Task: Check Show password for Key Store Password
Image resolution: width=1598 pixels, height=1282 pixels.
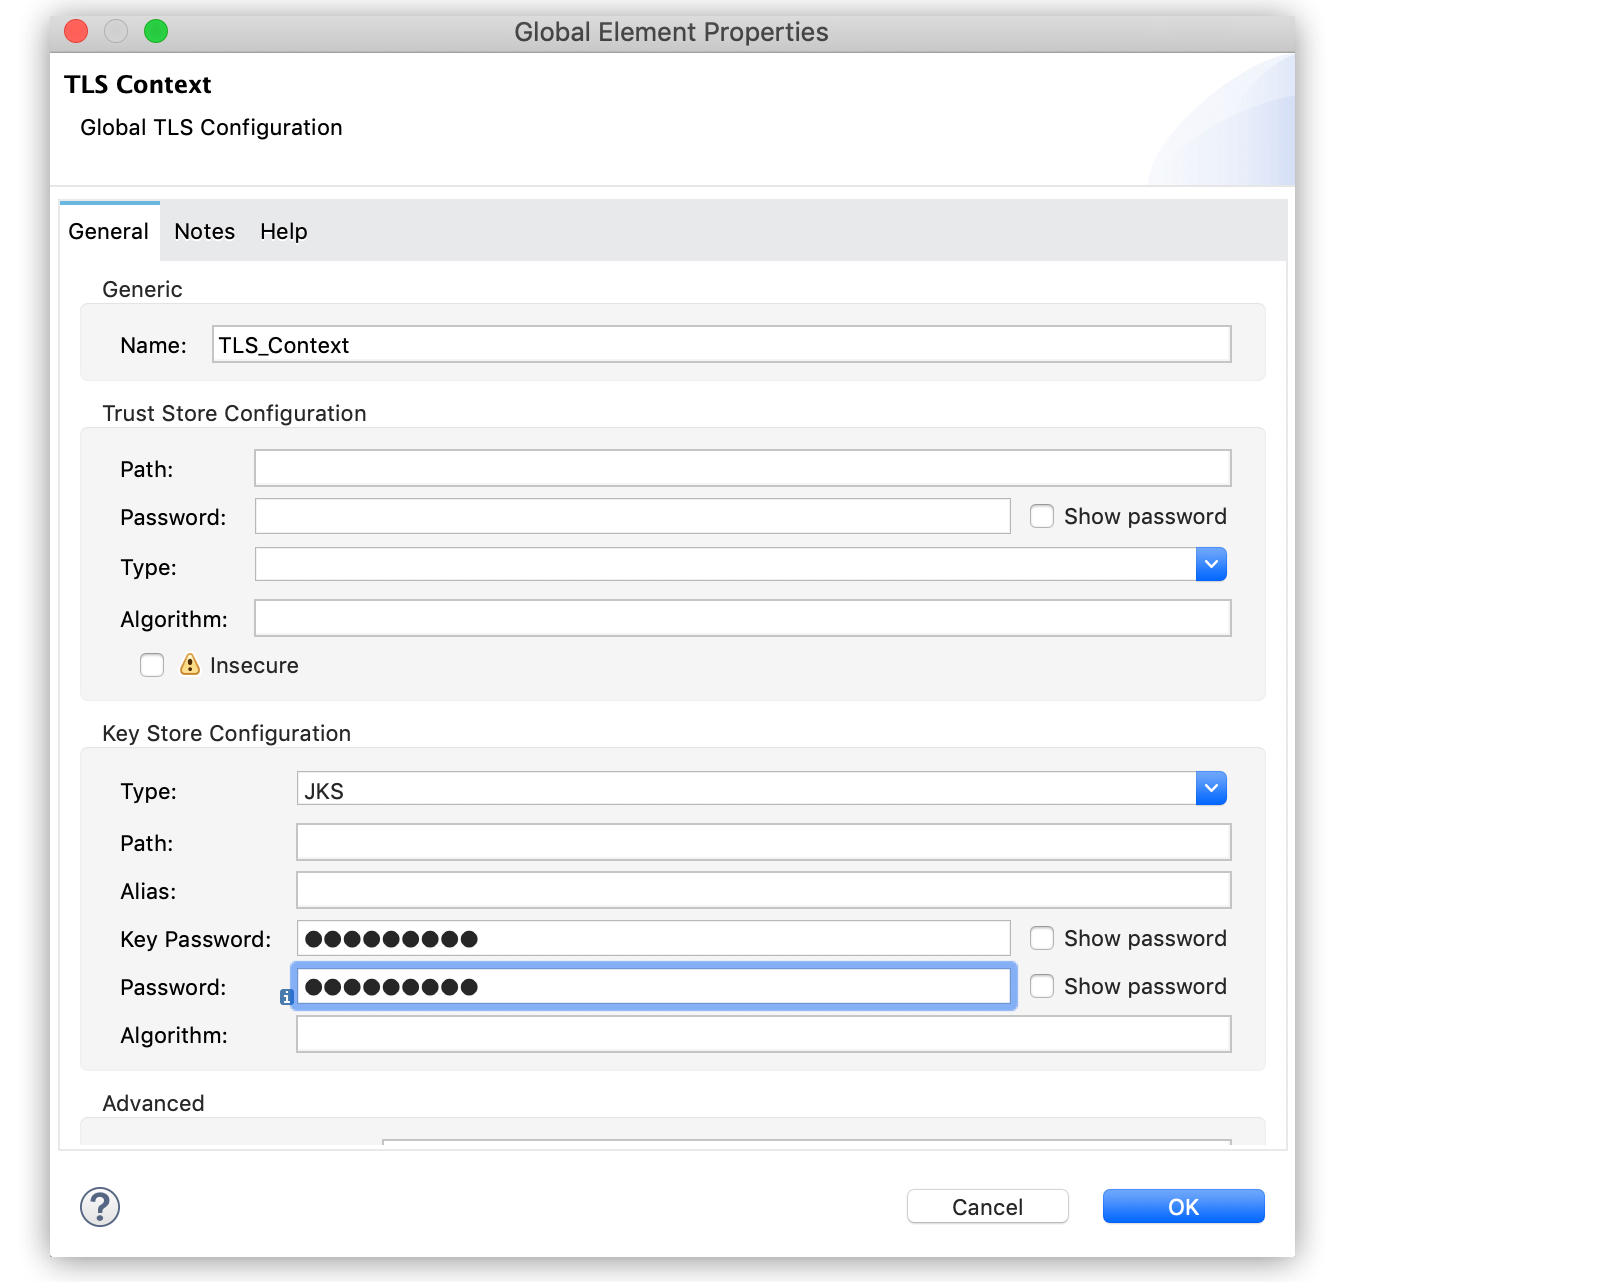Action: pos(1042,986)
